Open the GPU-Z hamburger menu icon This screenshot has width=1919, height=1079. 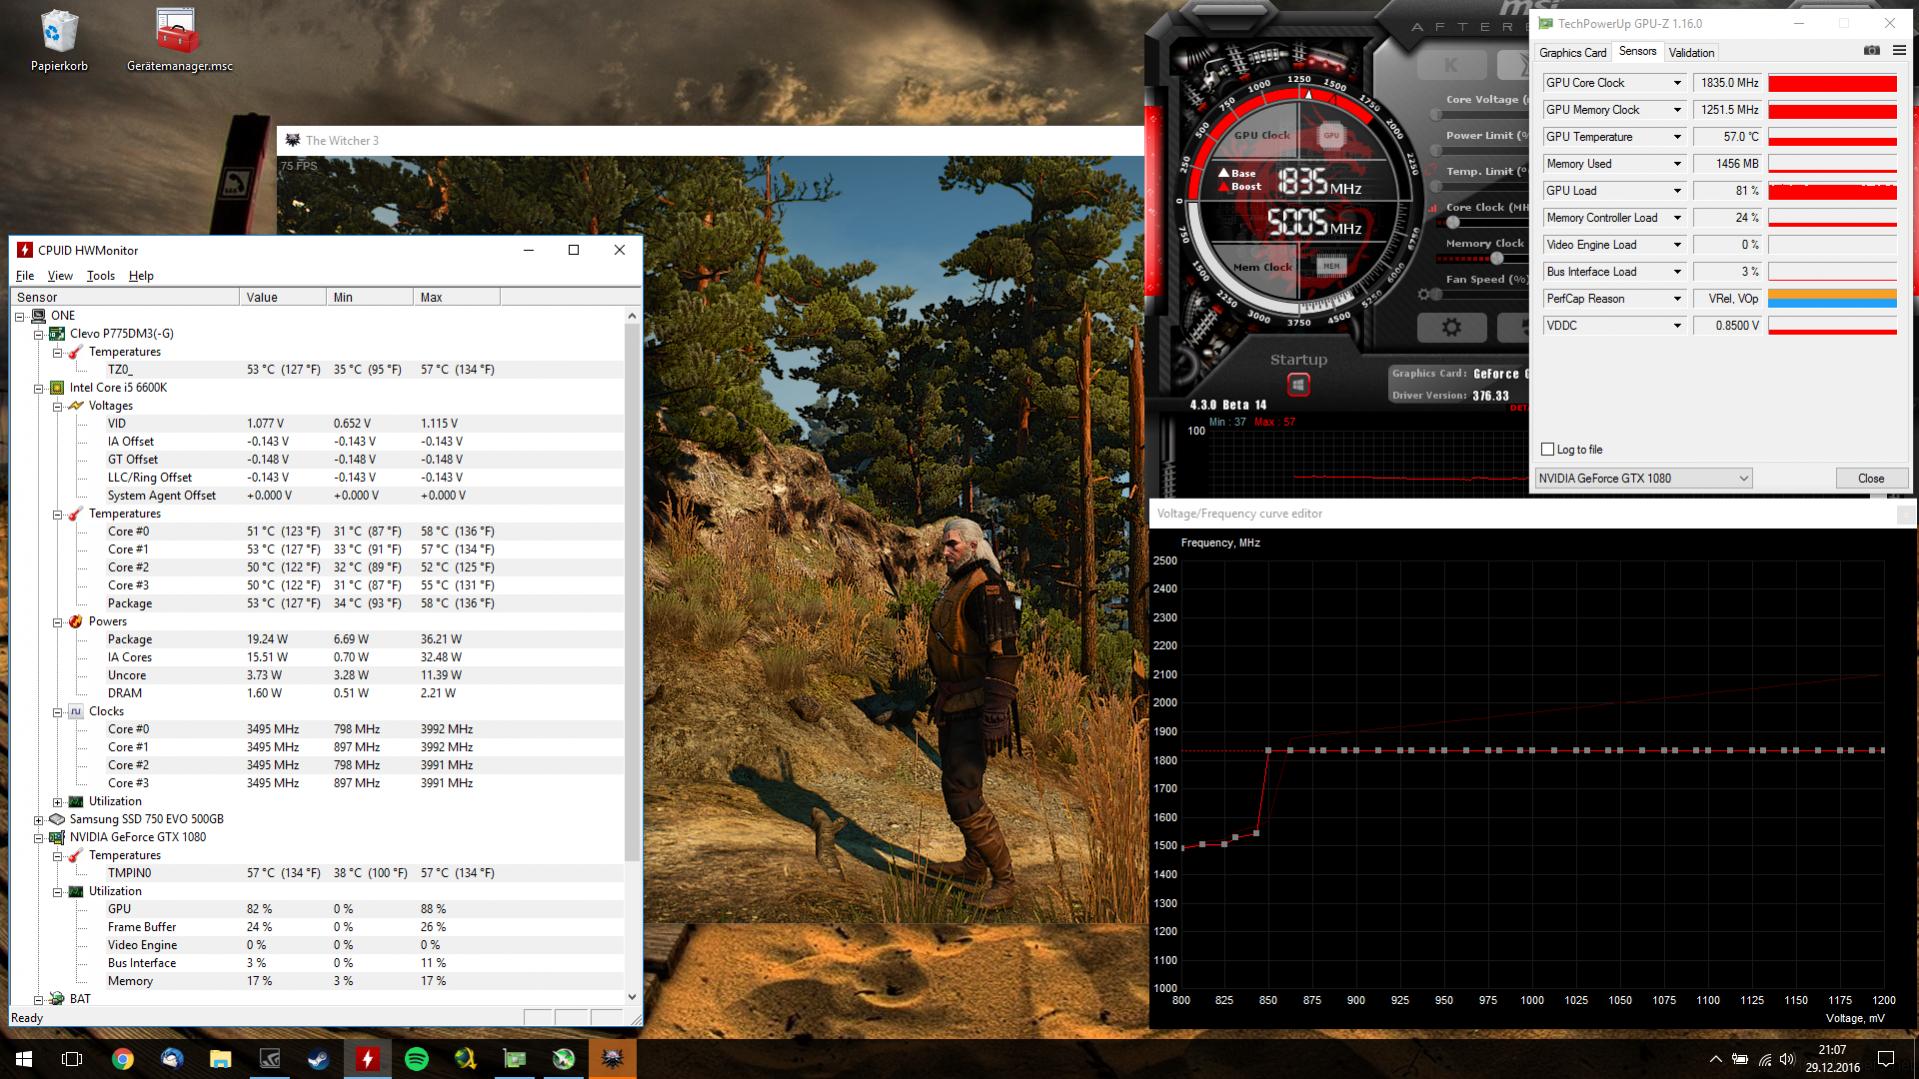[x=1899, y=51]
